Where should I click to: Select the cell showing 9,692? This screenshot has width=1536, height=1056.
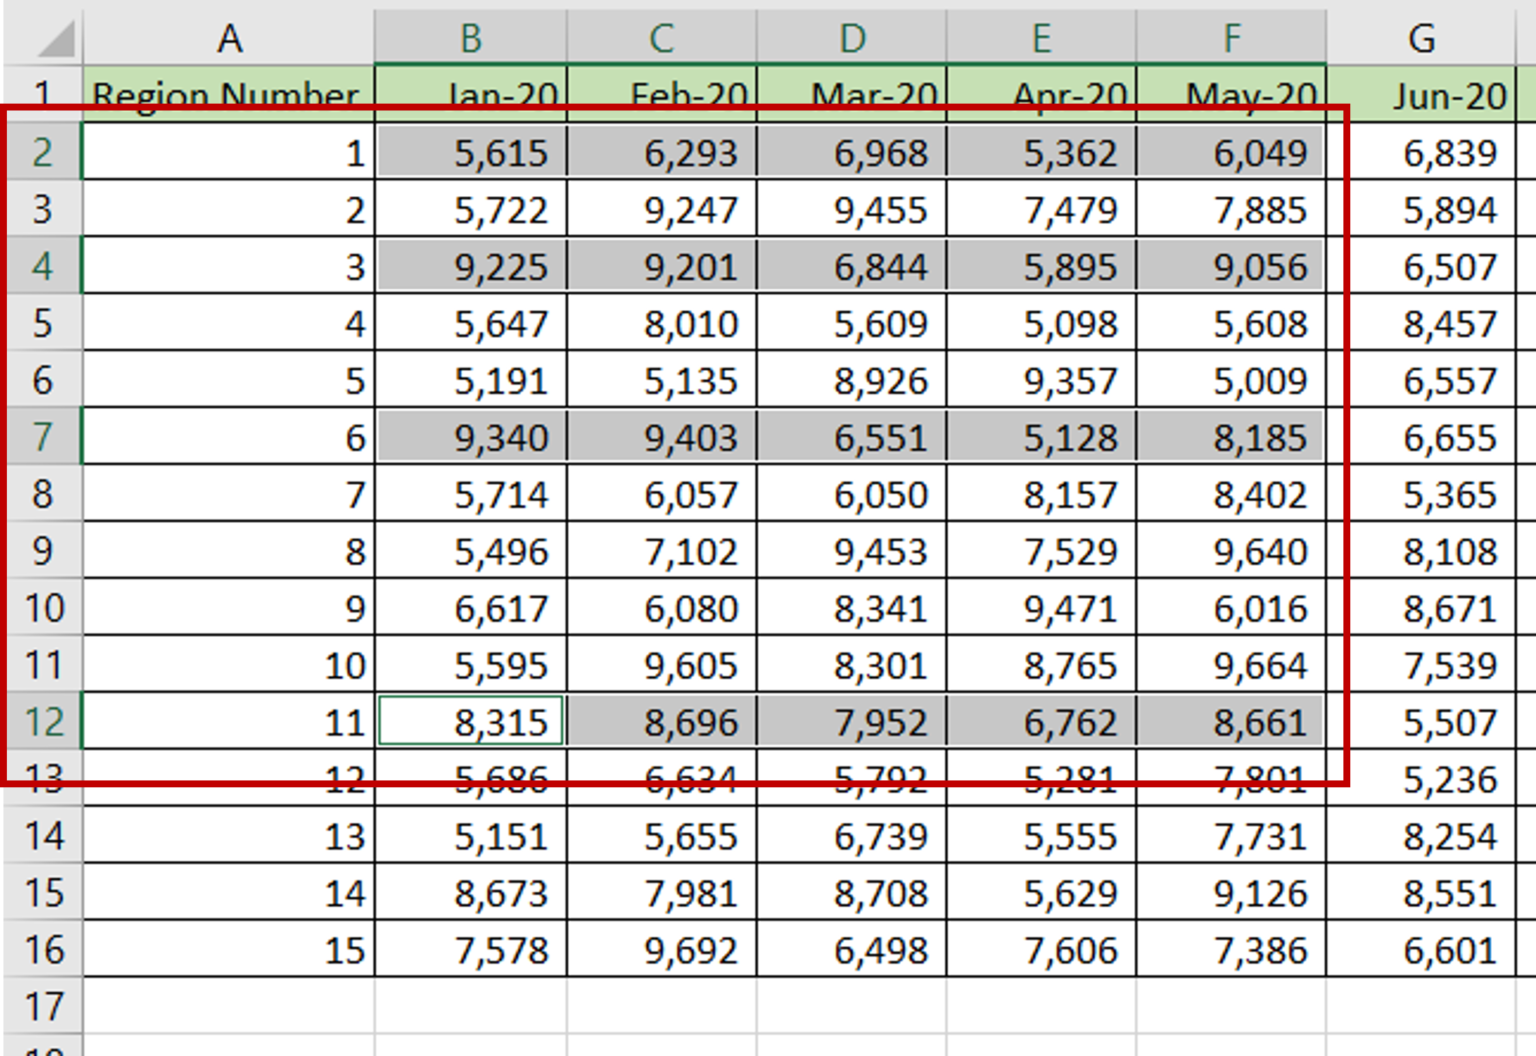(x=660, y=950)
